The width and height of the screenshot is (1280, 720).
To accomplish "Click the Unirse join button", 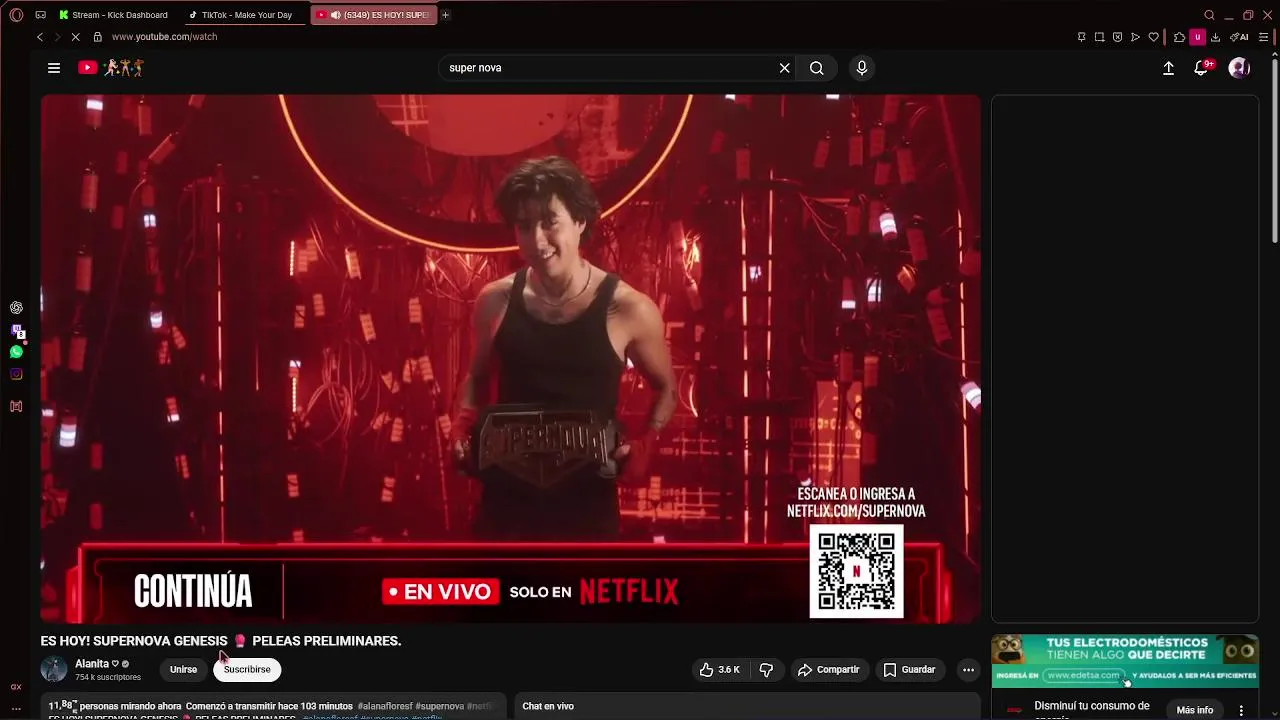I will coord(183,669).
